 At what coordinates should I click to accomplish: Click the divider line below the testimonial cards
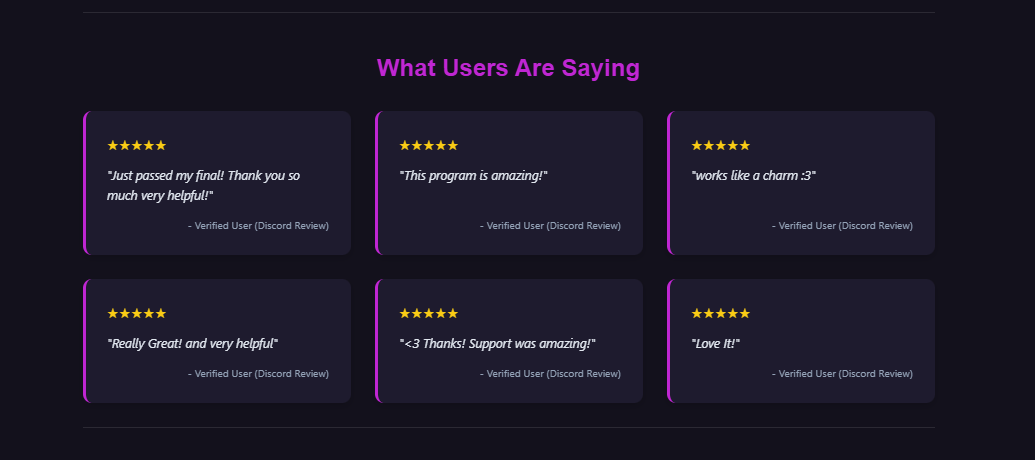point(508,428)
